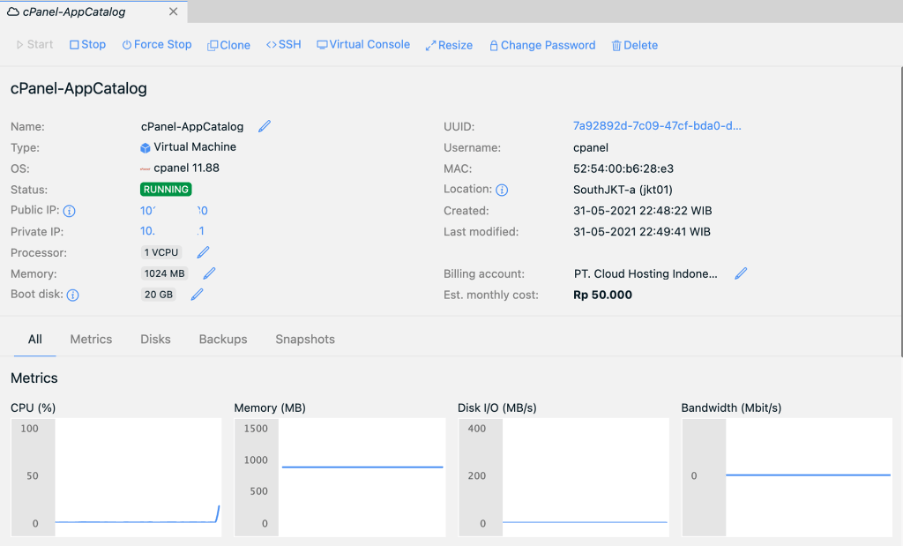Click the Bandwidth (Mbit/s) chart
The height and width of the screenshot is (546, 904).
click(x=787, y=477)
